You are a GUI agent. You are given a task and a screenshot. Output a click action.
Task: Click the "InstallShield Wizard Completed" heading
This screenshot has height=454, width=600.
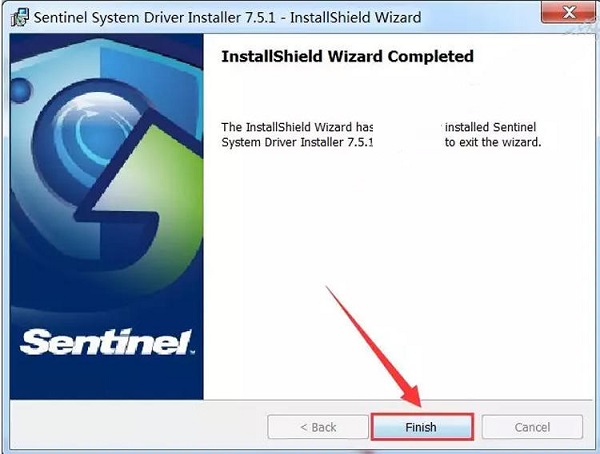pos(347,57)
